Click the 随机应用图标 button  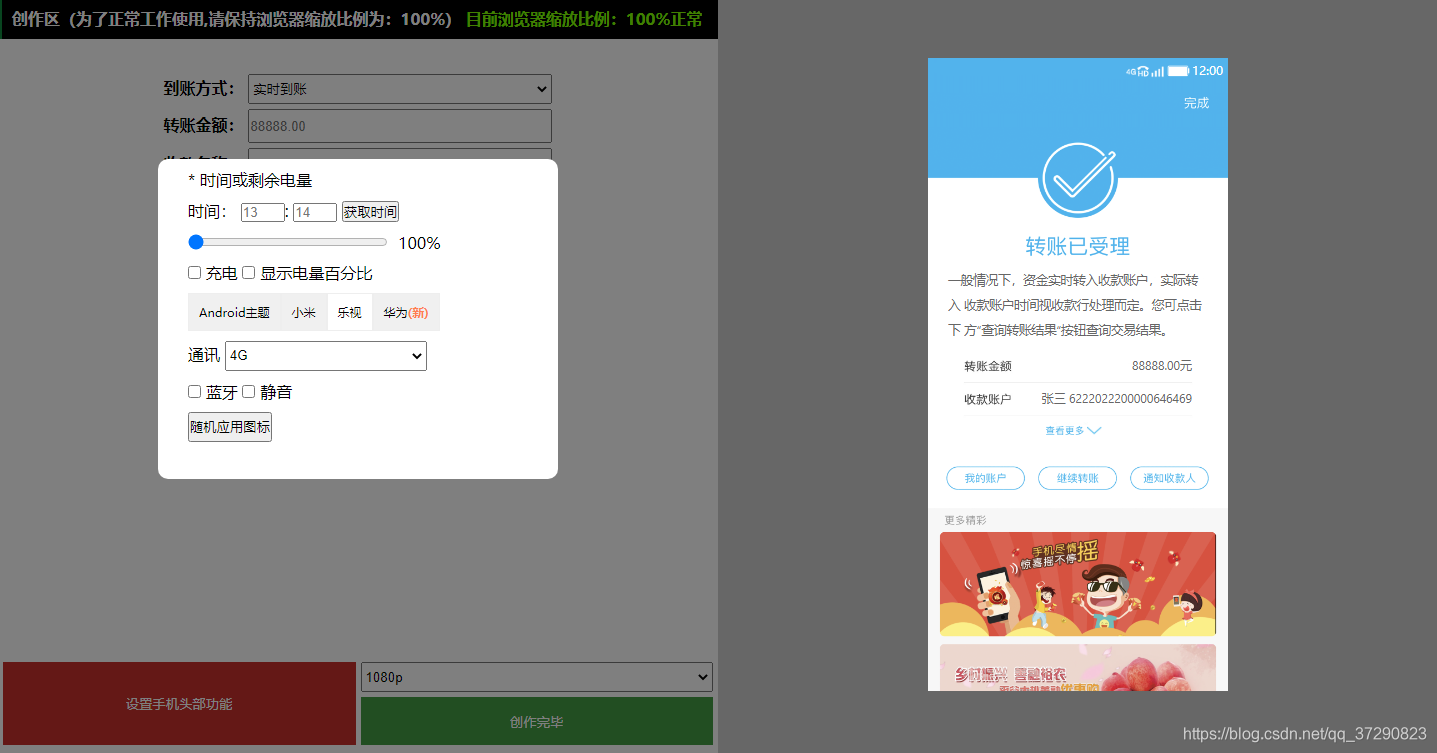point(230,427)
